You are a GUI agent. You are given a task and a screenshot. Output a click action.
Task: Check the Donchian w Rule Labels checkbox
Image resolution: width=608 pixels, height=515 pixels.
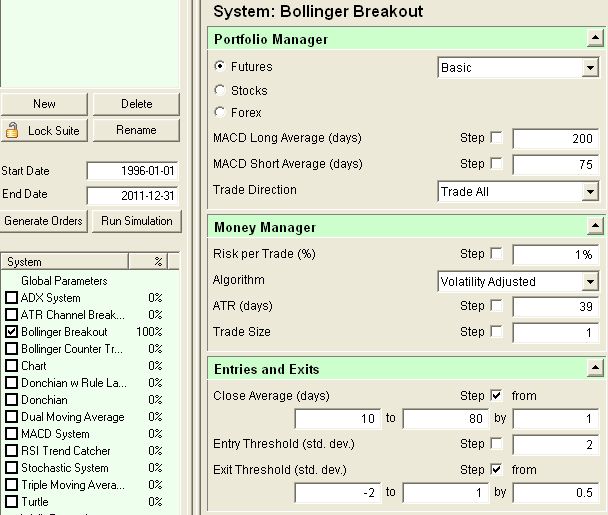pos(12,382)
